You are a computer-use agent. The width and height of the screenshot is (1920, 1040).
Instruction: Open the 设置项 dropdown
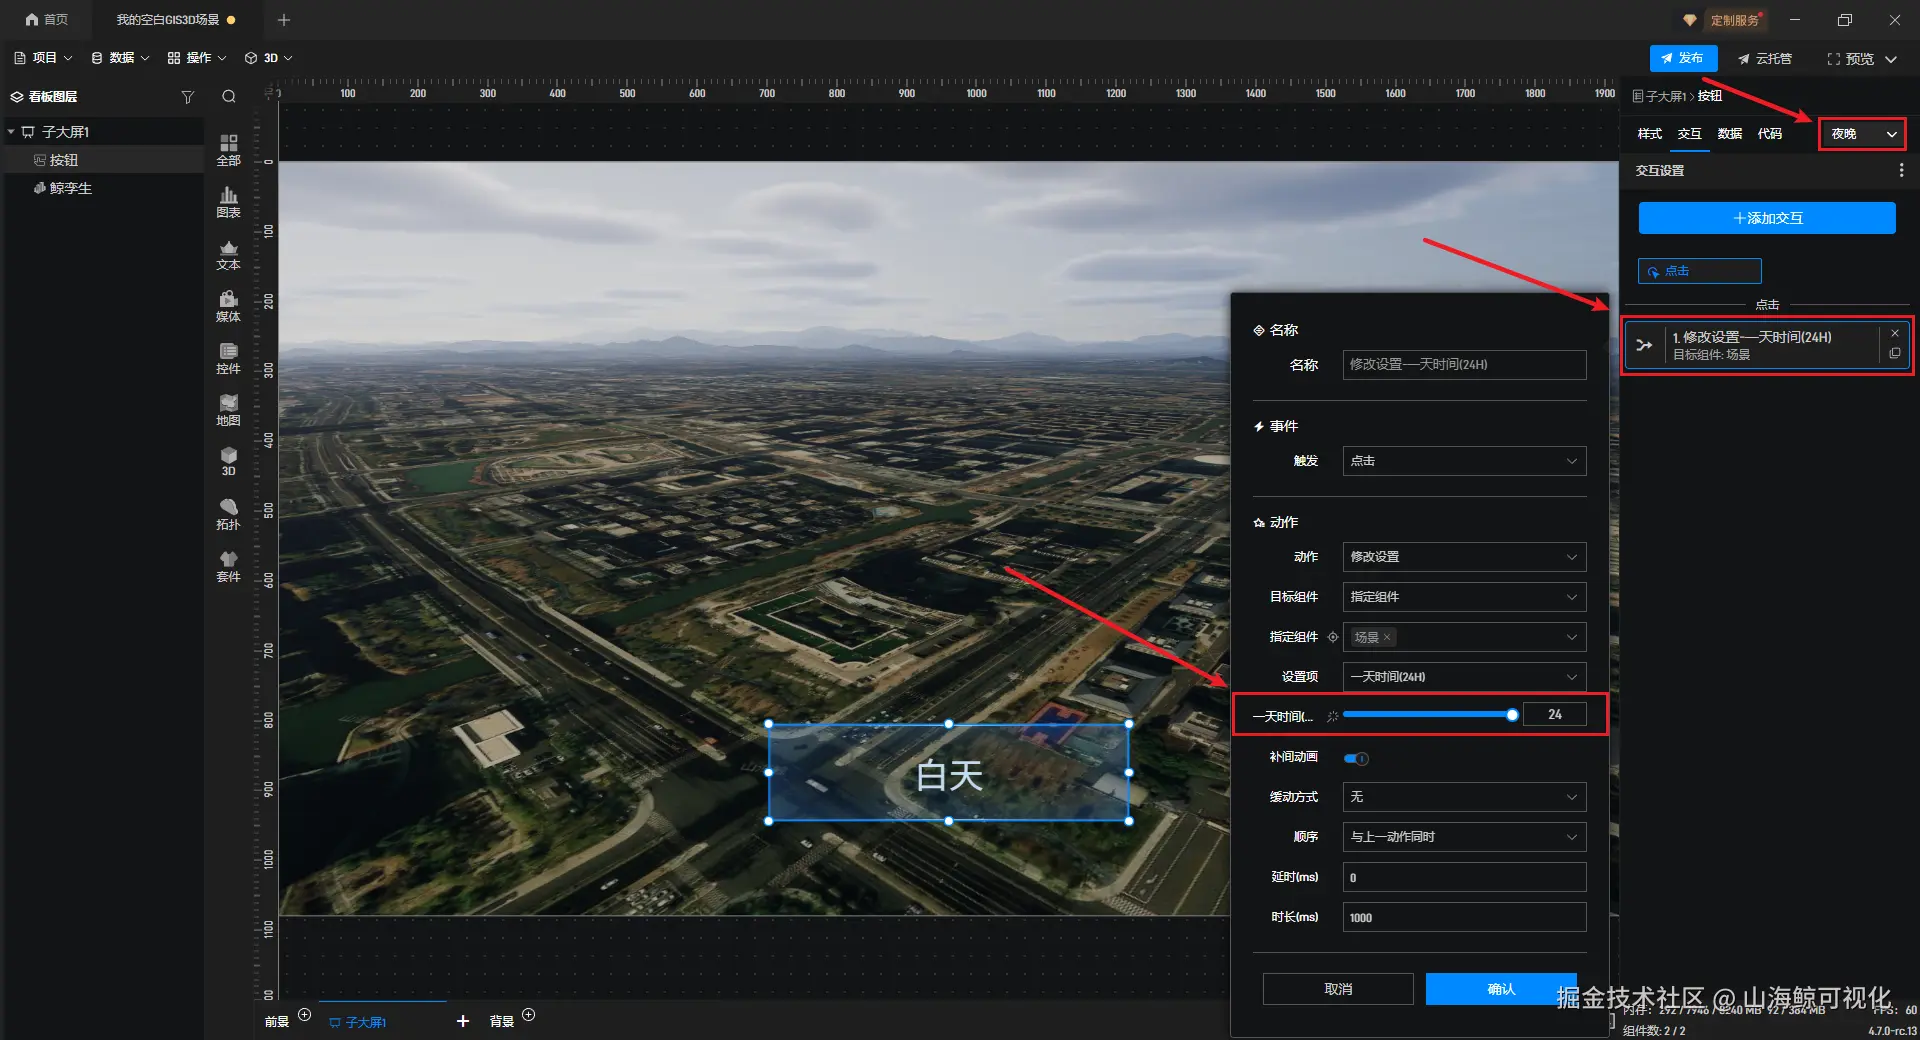[x=1464, y=677]
